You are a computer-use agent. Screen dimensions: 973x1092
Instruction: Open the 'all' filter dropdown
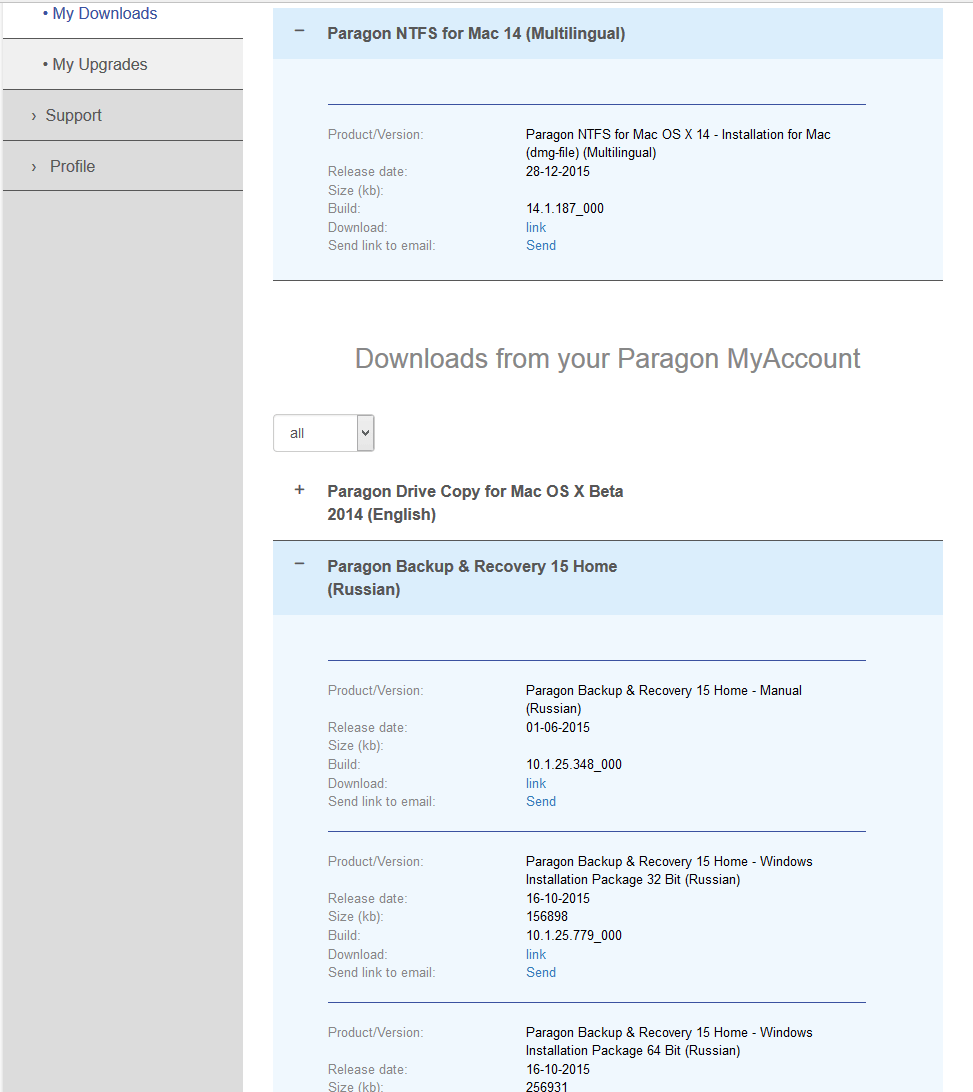tap(324, 433)
